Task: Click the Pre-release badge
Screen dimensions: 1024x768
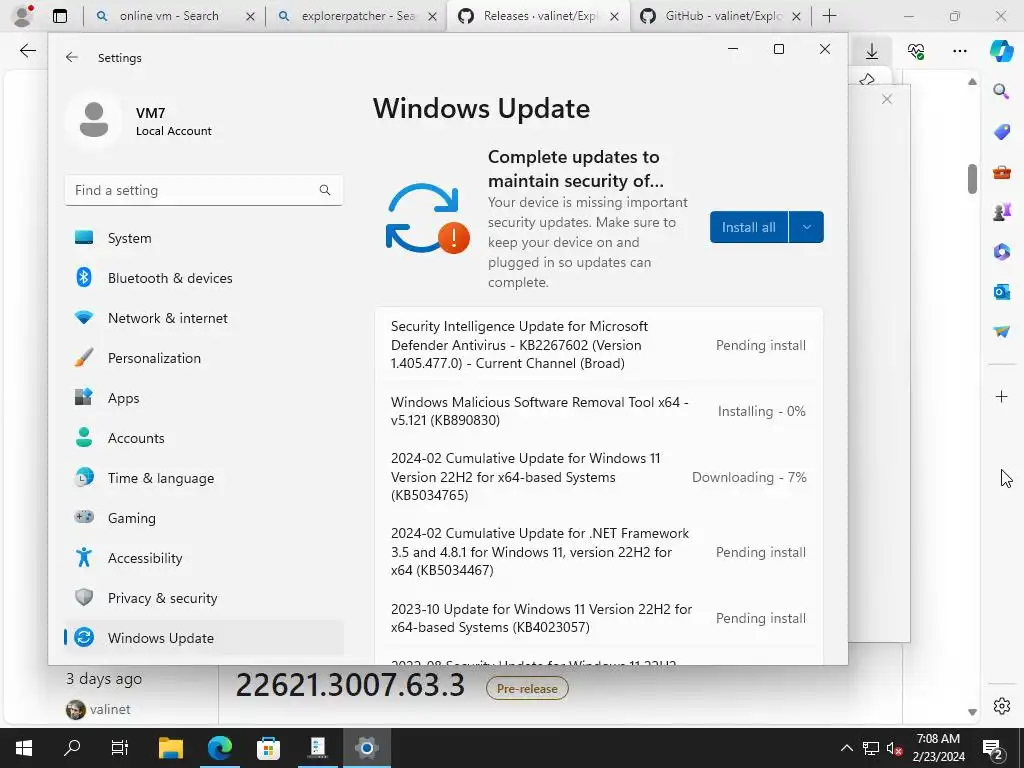Action: pyautogui.click(x=527, y=688)
